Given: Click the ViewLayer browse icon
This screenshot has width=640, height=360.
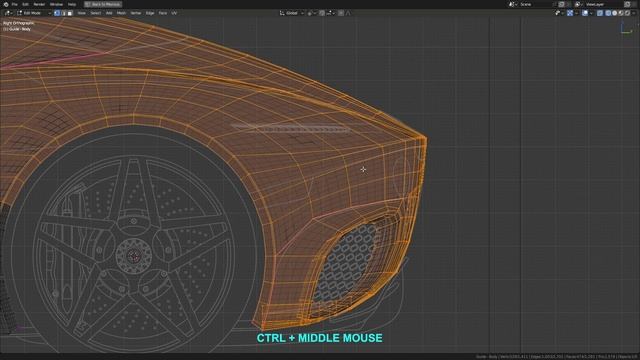Looking at the screenshot, I should point(578,4).
